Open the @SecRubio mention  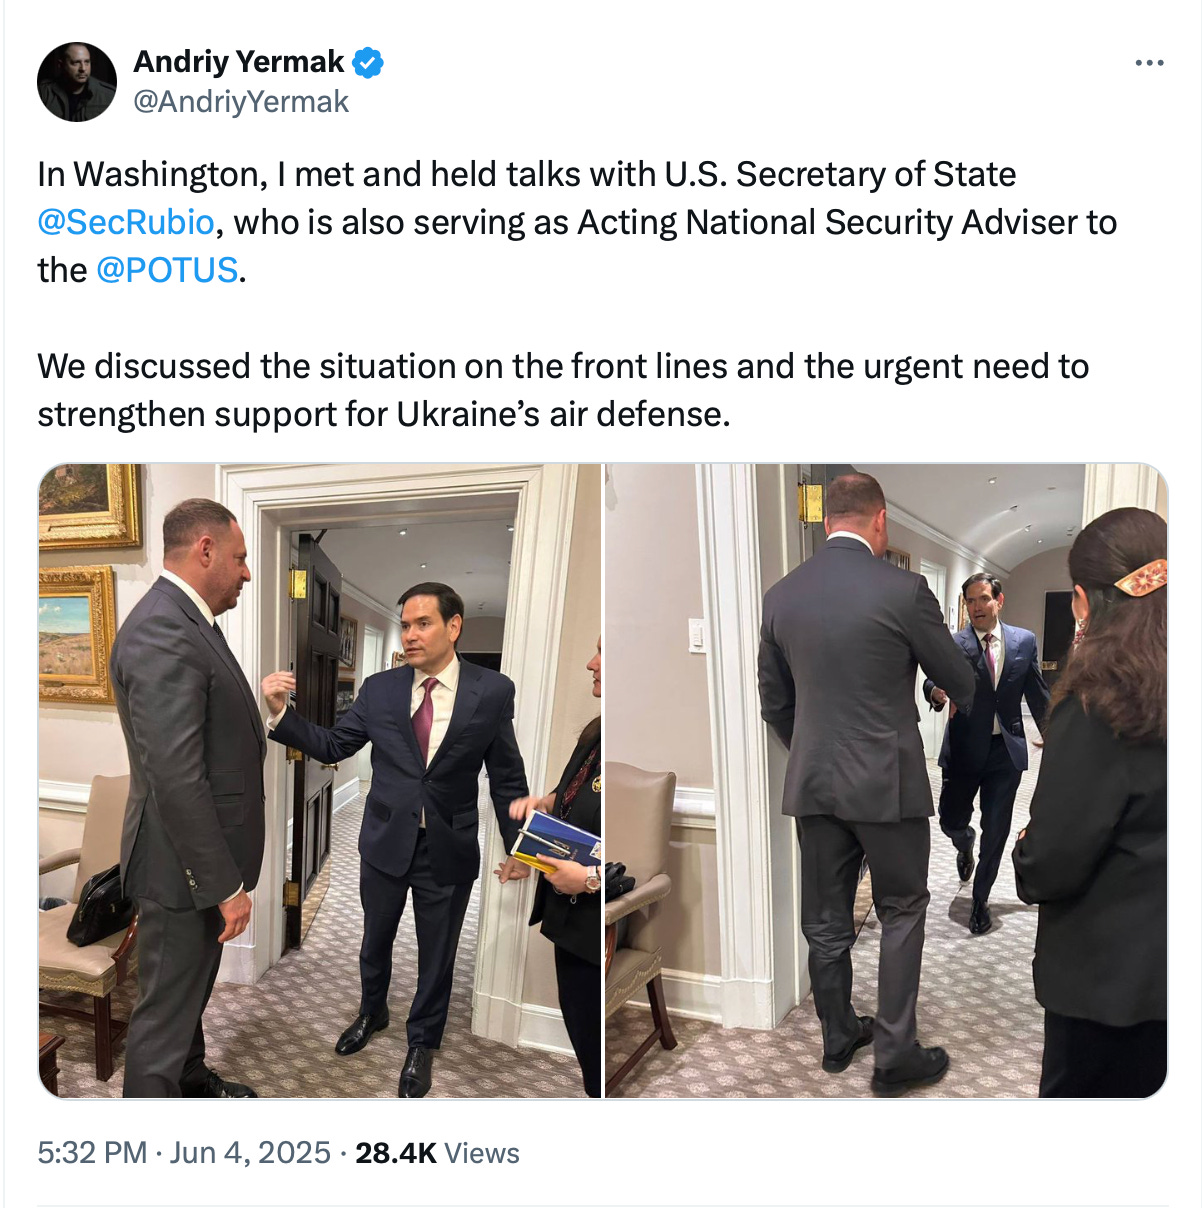coord(126,222)
